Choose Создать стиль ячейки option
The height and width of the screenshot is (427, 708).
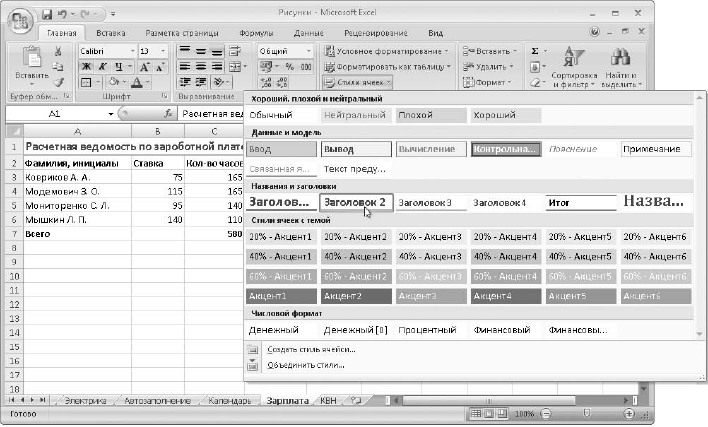pyautogui.click(x=310, y=348)
